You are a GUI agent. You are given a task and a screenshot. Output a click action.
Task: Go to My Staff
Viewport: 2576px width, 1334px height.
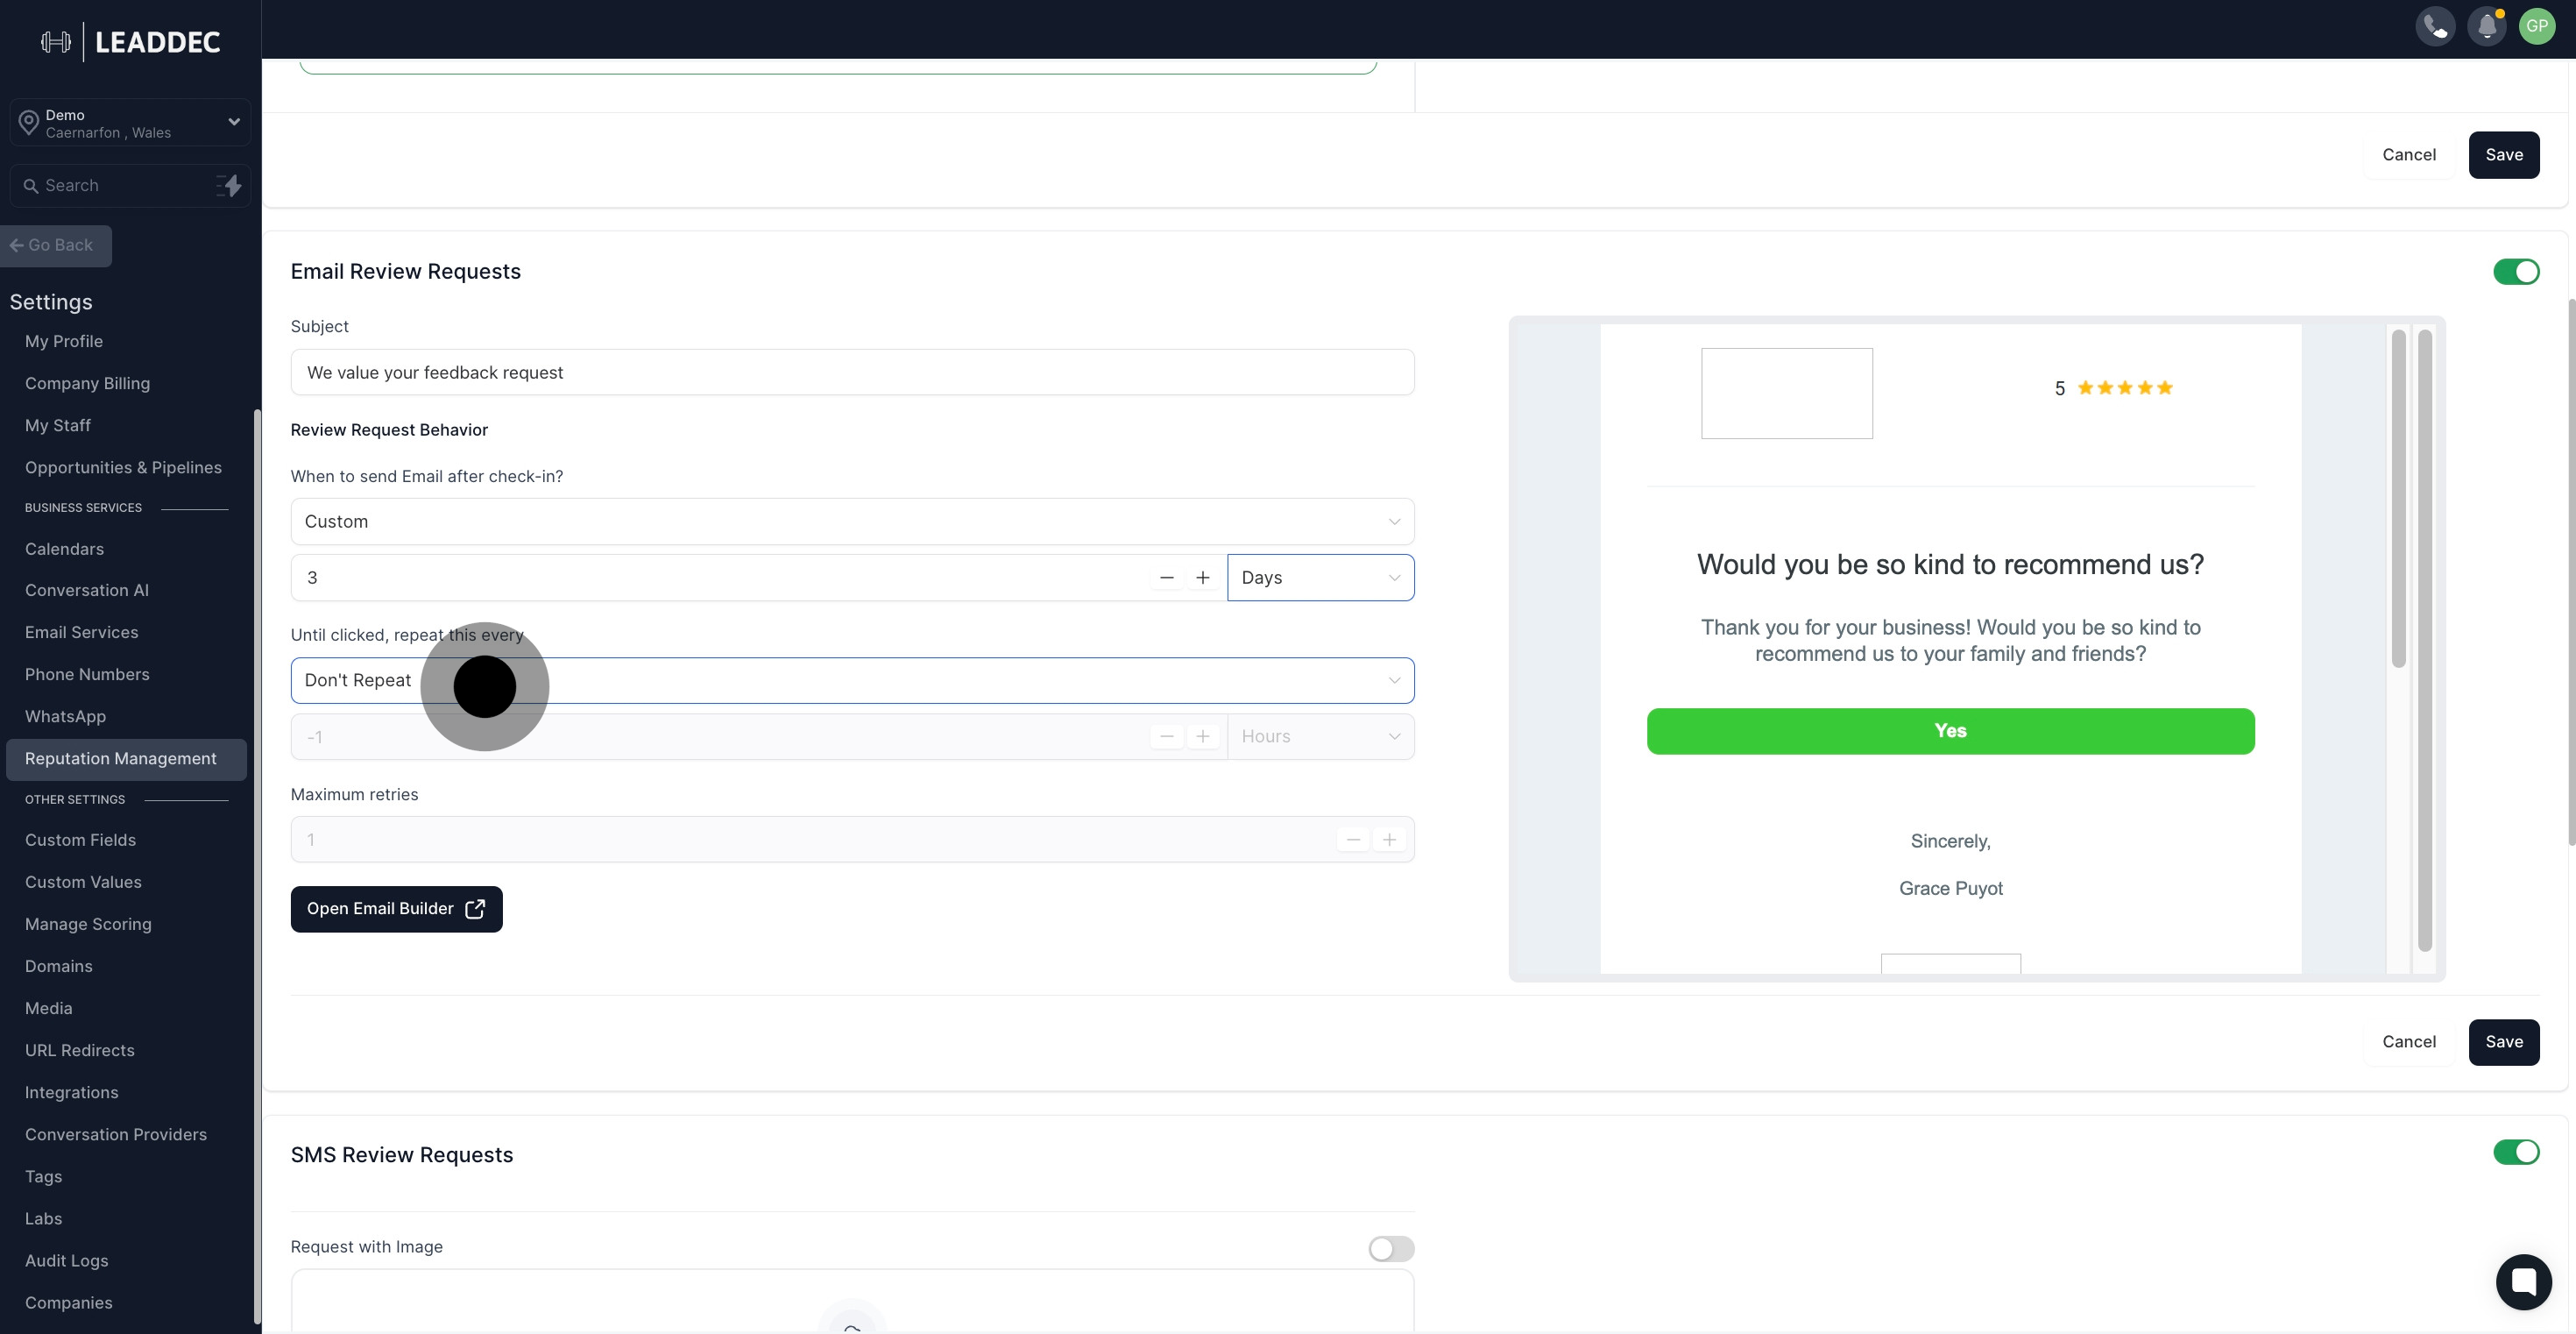coord(58,426)
